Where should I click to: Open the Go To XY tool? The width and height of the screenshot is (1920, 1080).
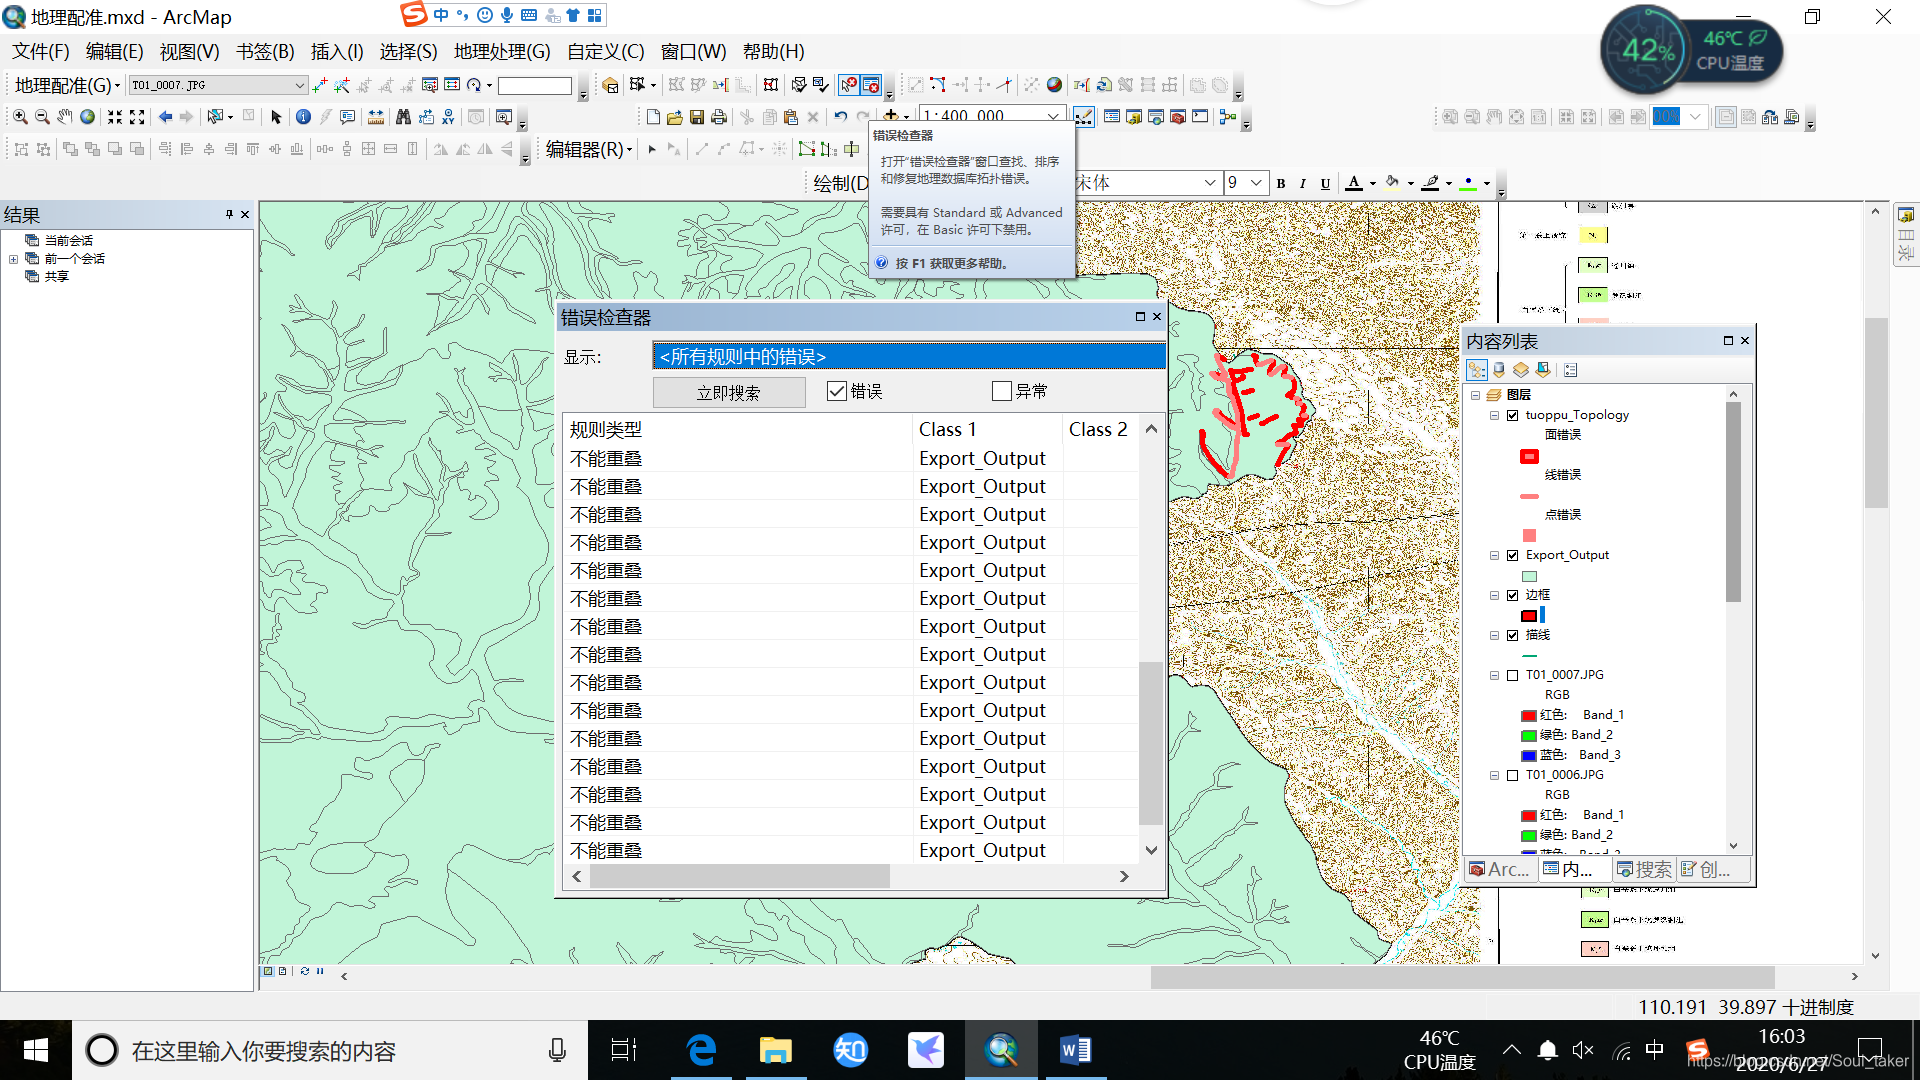pos(448,117)
